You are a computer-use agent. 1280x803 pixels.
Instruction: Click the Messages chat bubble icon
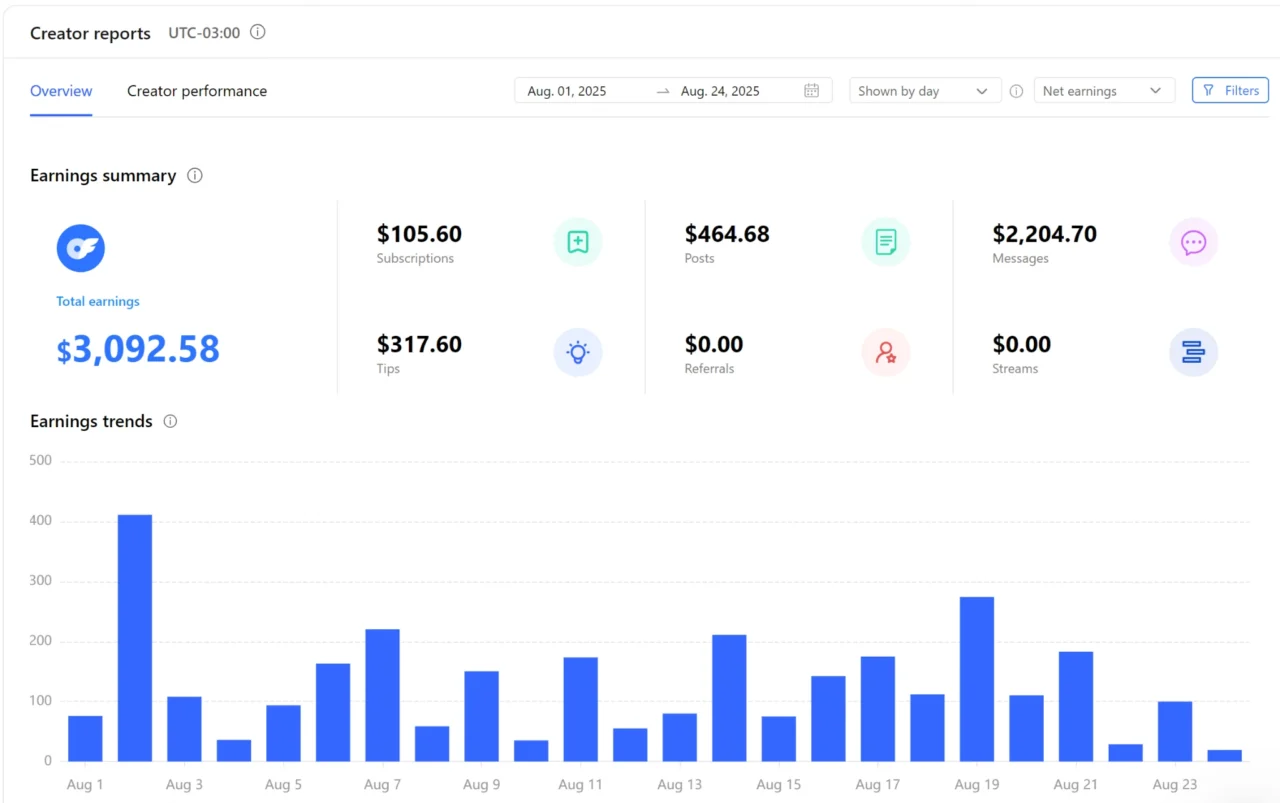pyautogui.click(x=1193, y=242)
